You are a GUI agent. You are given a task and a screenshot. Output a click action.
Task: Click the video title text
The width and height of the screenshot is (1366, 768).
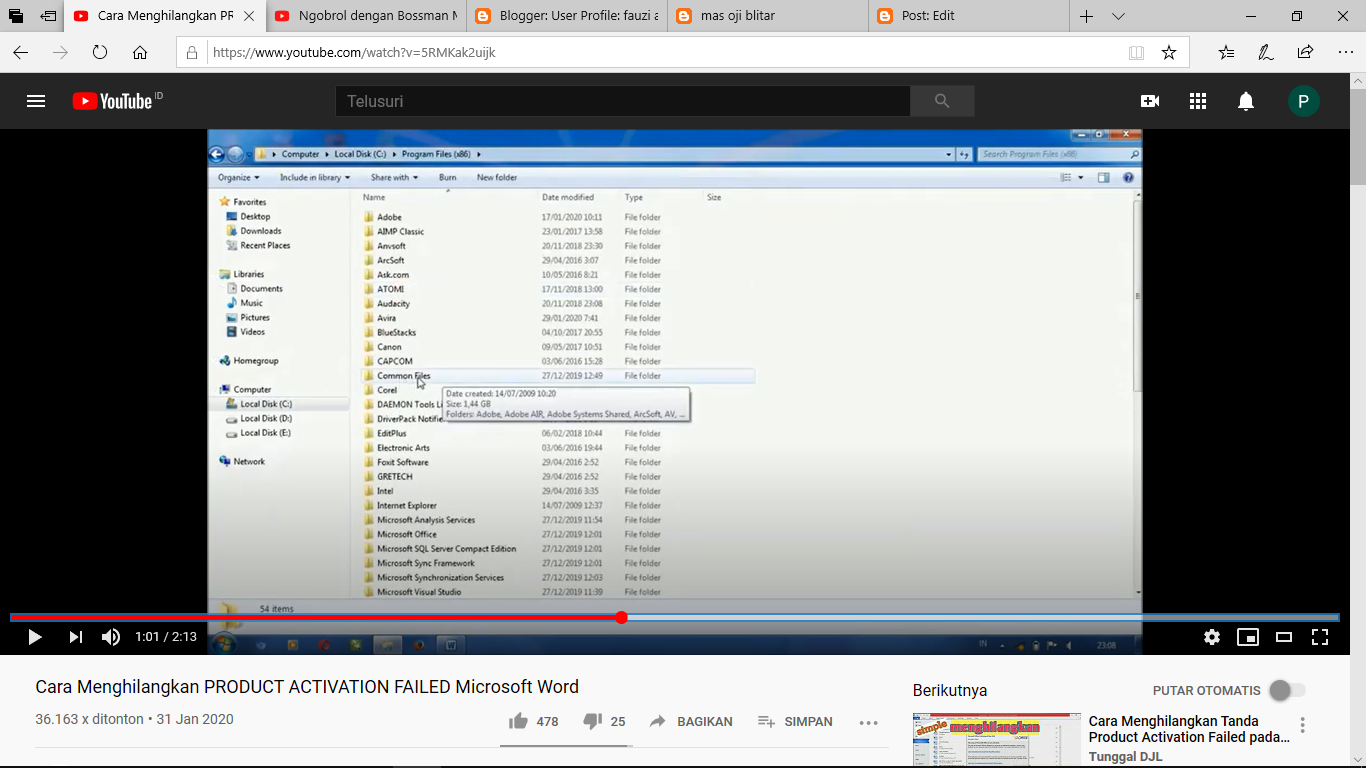[307, 687]
